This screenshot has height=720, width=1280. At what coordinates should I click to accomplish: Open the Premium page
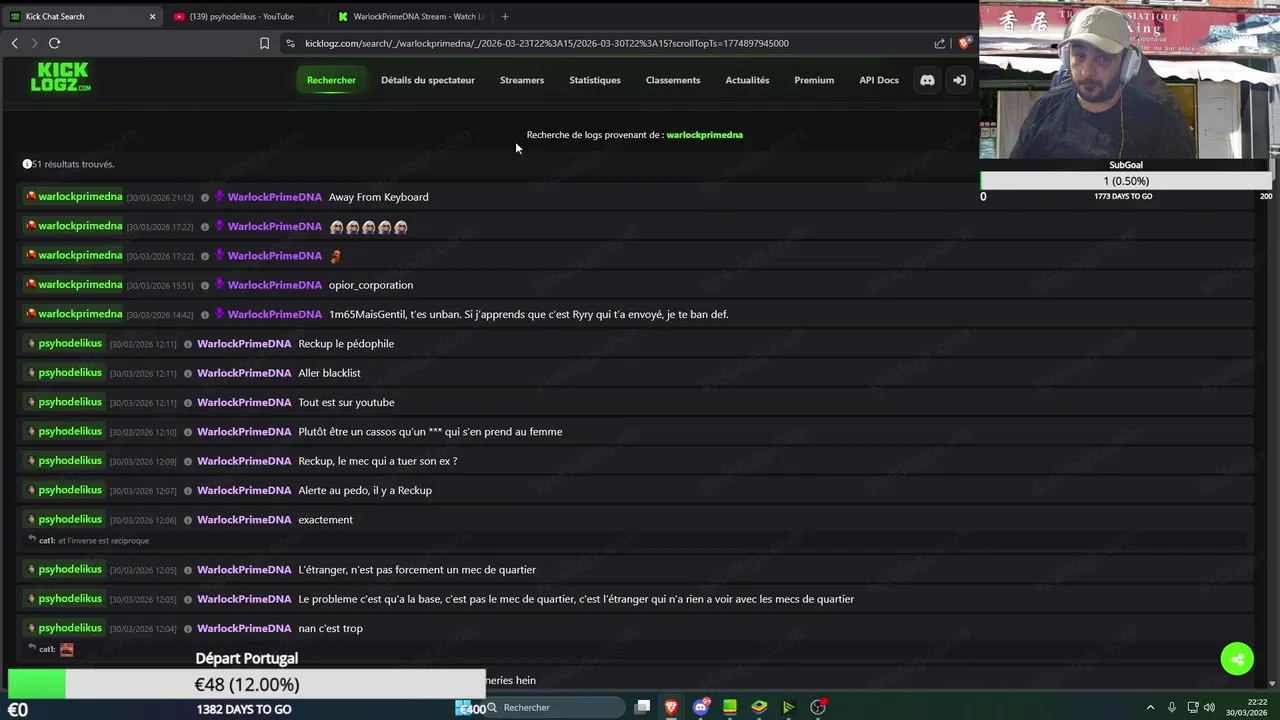pos(814,80)
